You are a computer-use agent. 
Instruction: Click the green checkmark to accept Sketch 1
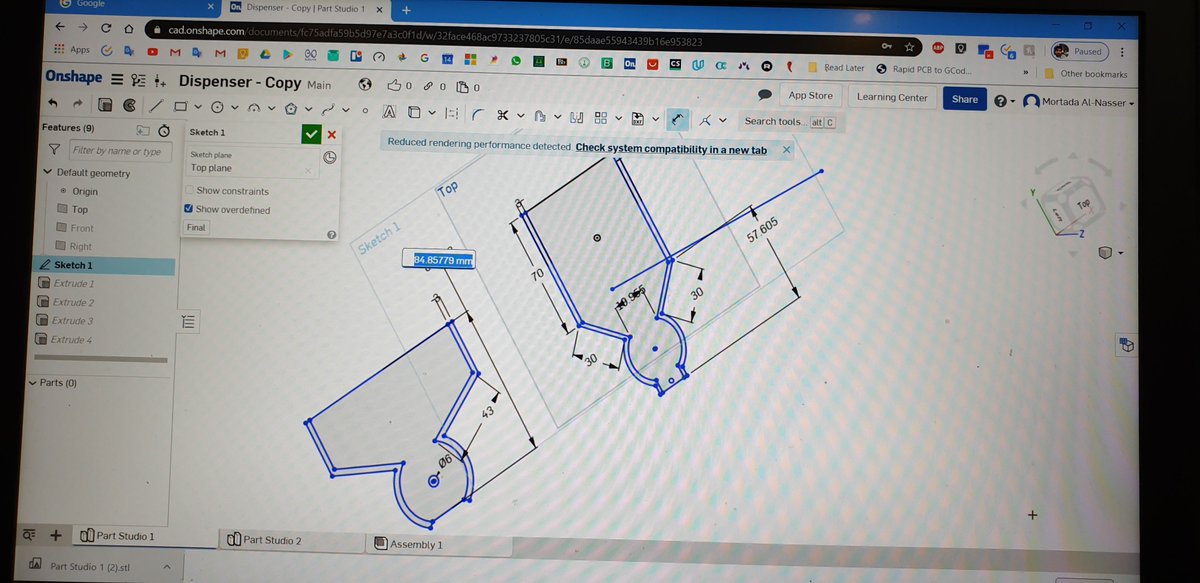[310, 134]
